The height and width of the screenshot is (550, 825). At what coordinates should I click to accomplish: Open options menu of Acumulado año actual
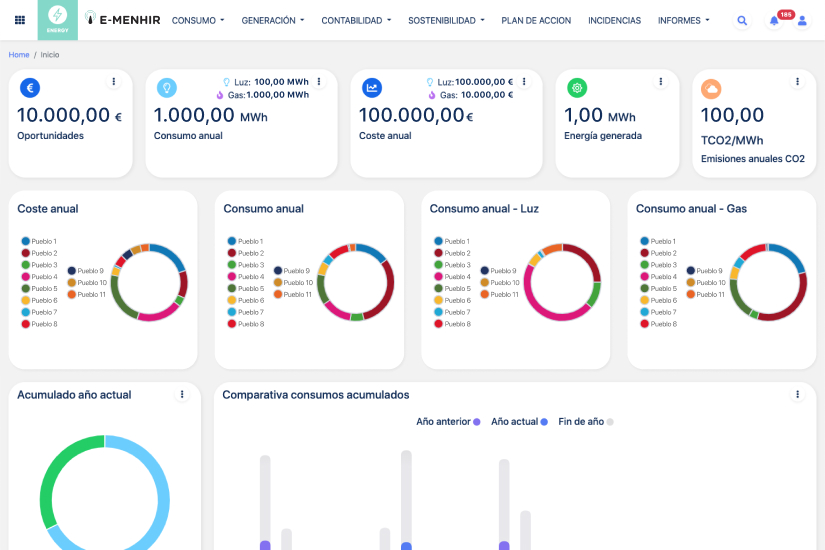pyautogui.click(x=182, y=394)
